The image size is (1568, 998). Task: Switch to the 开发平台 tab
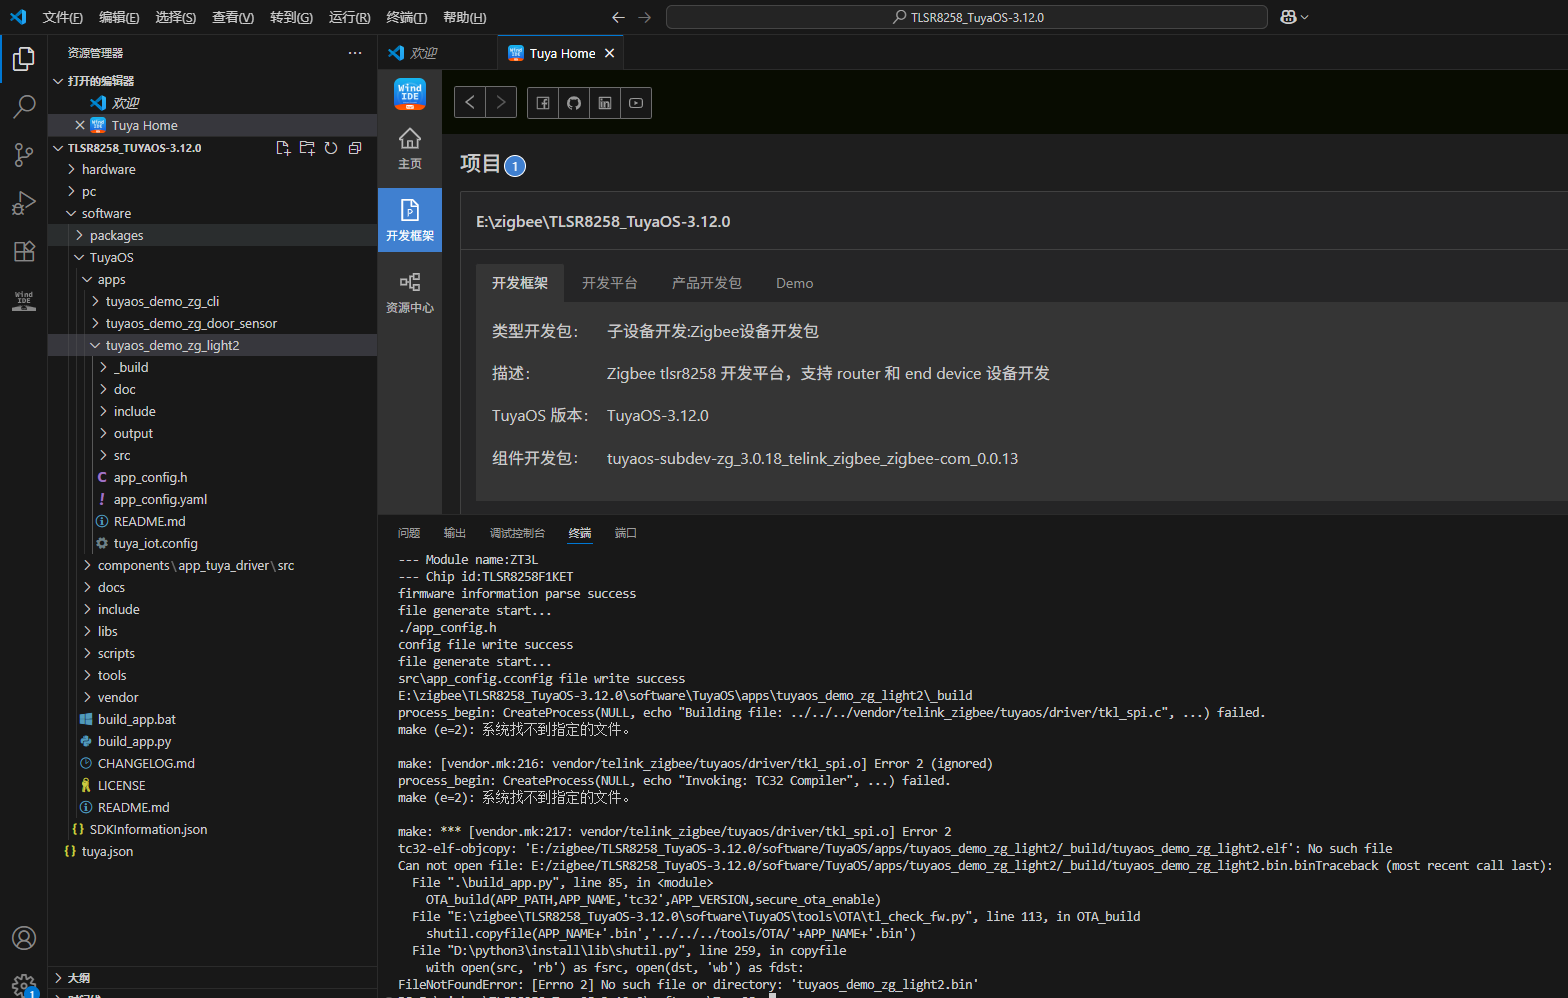click(x=609, y=283)
